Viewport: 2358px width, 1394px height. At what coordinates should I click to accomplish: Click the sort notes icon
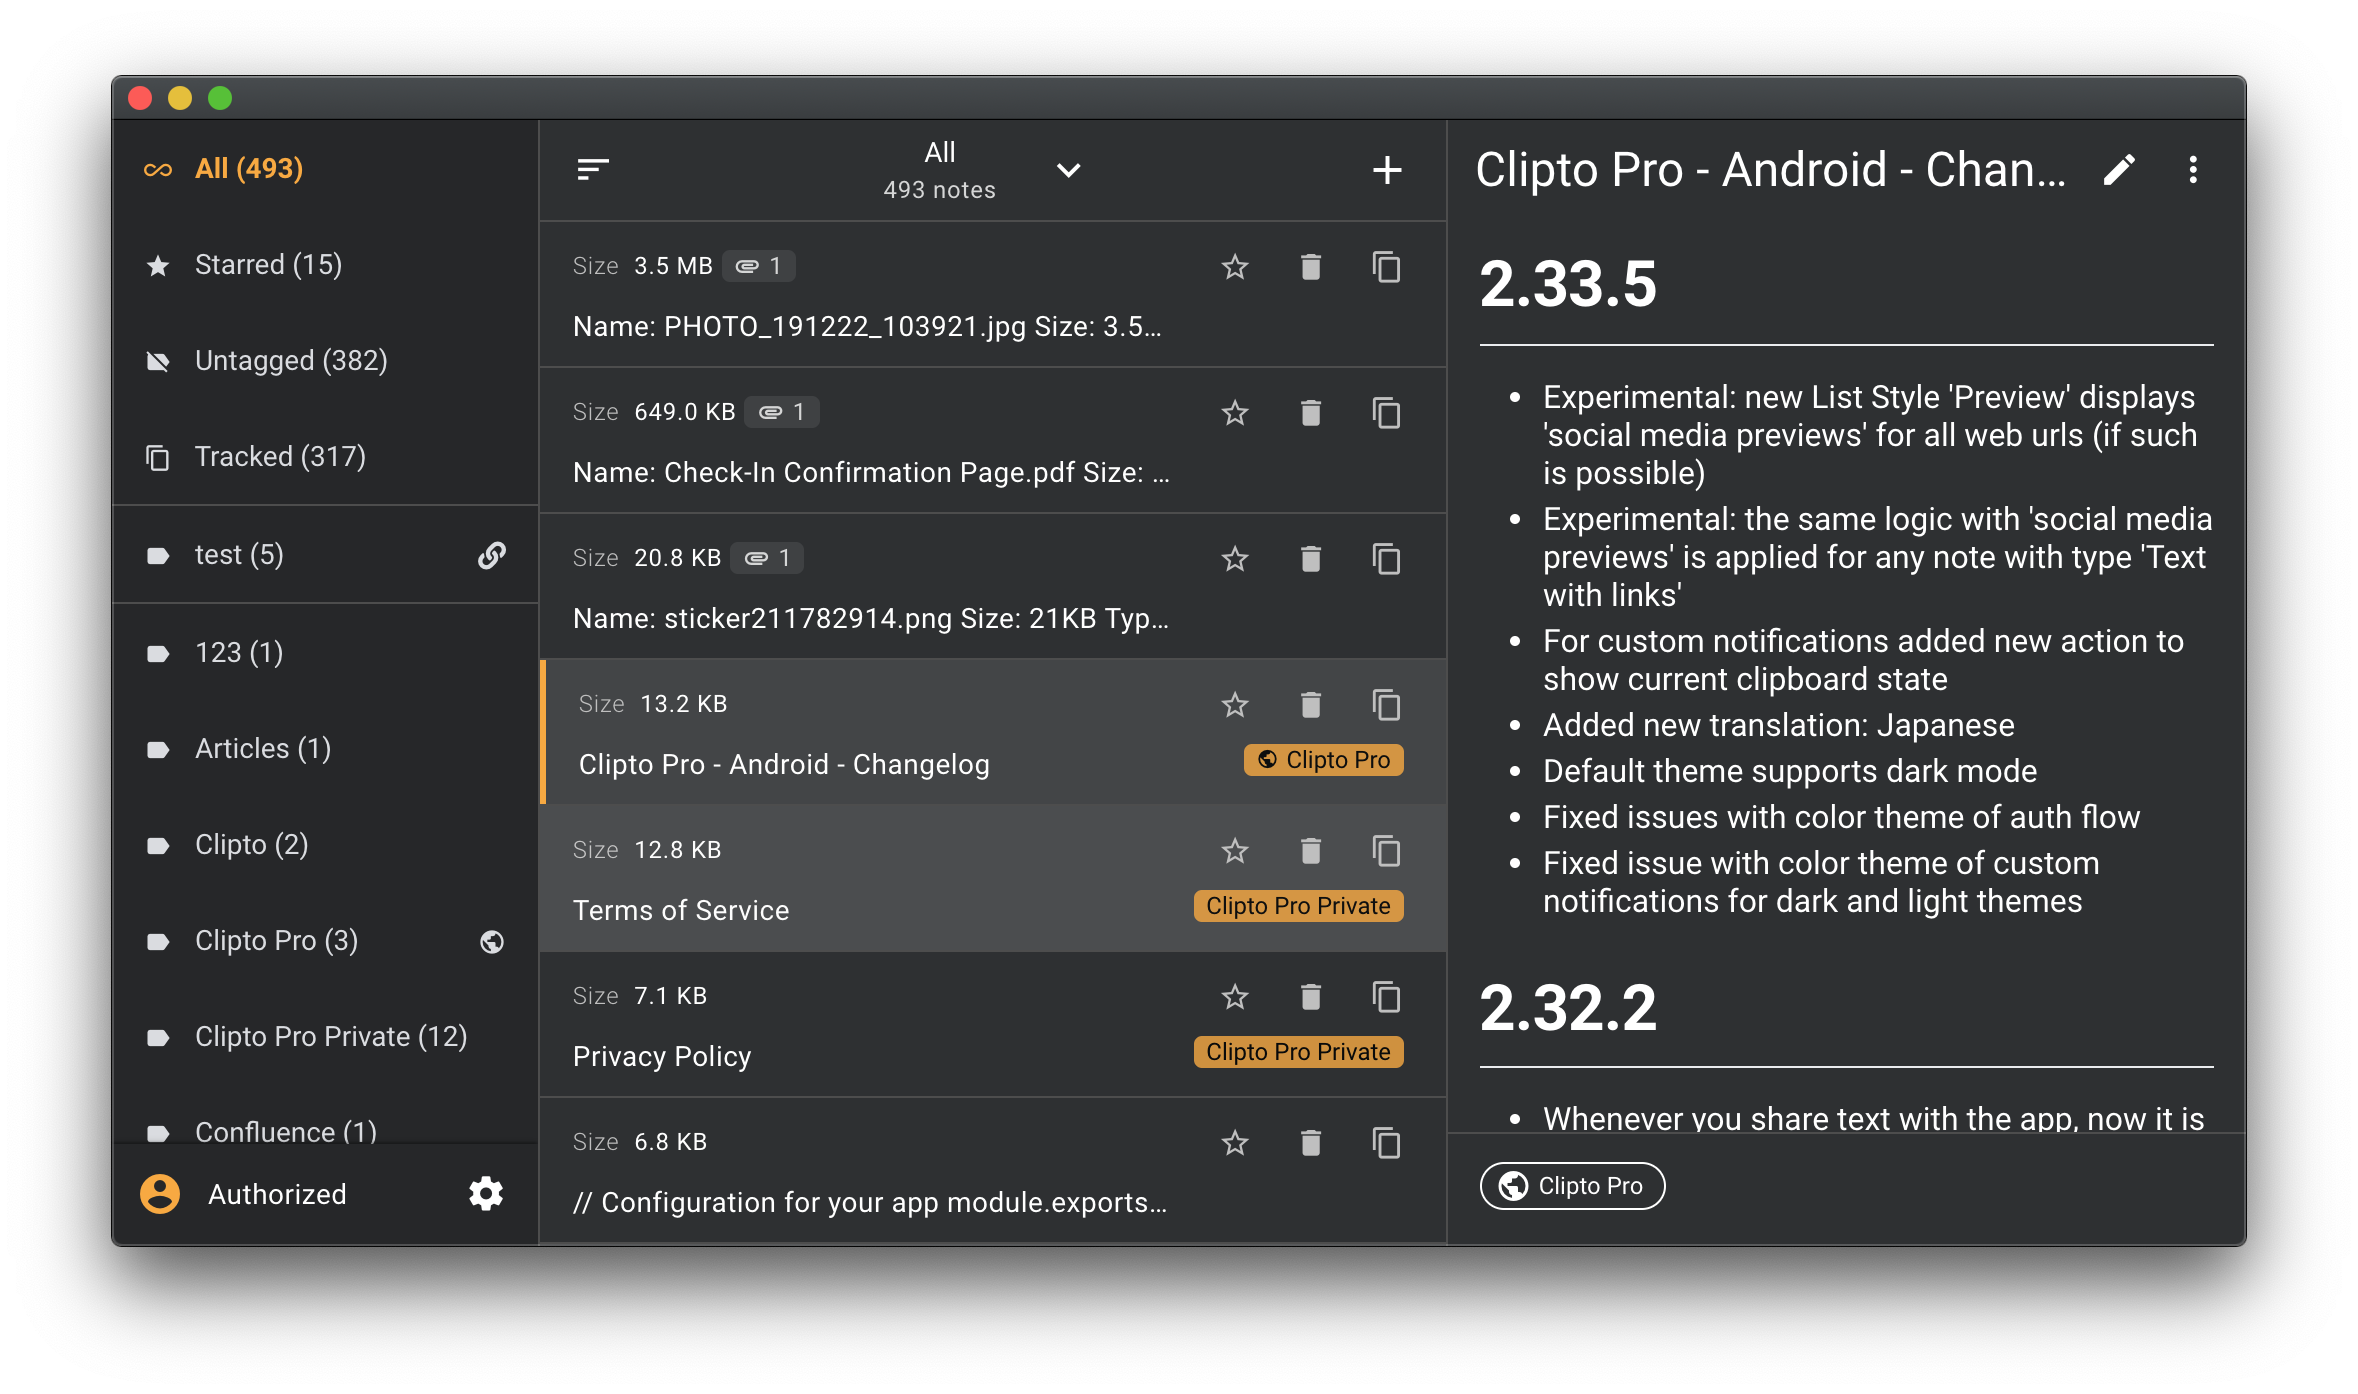593,169
